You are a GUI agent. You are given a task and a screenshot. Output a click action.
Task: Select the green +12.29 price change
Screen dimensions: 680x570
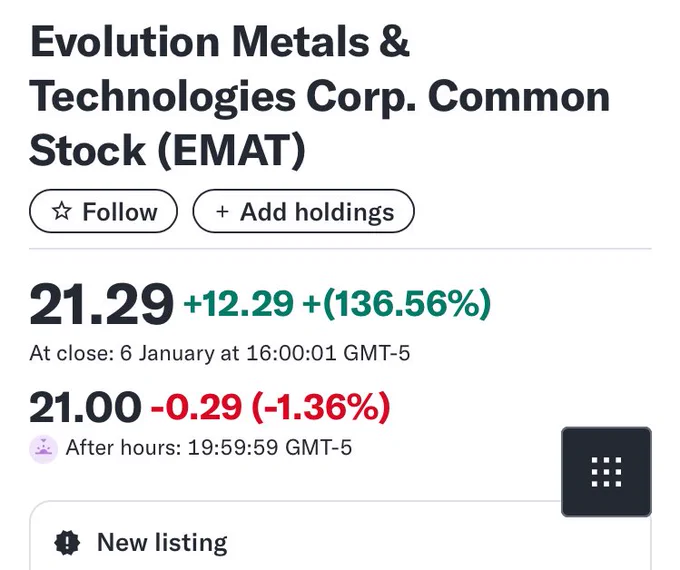(x=239, y=303)
